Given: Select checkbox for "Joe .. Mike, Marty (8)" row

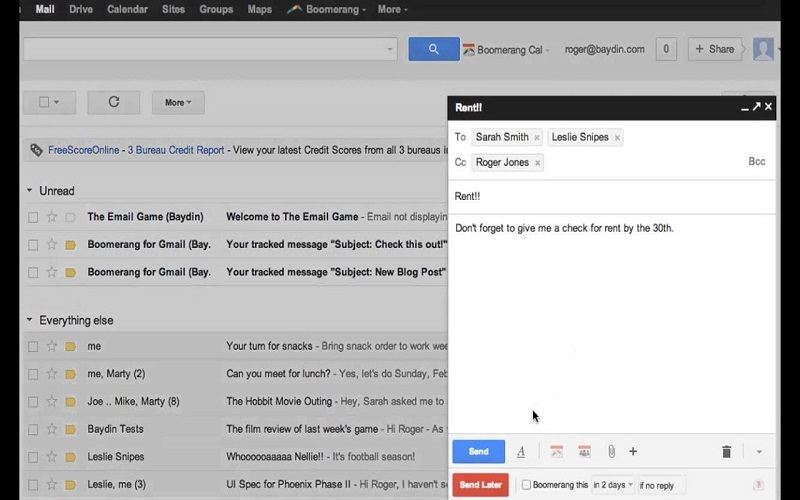Looking at the screenshot, I should [x=33, y=402].
